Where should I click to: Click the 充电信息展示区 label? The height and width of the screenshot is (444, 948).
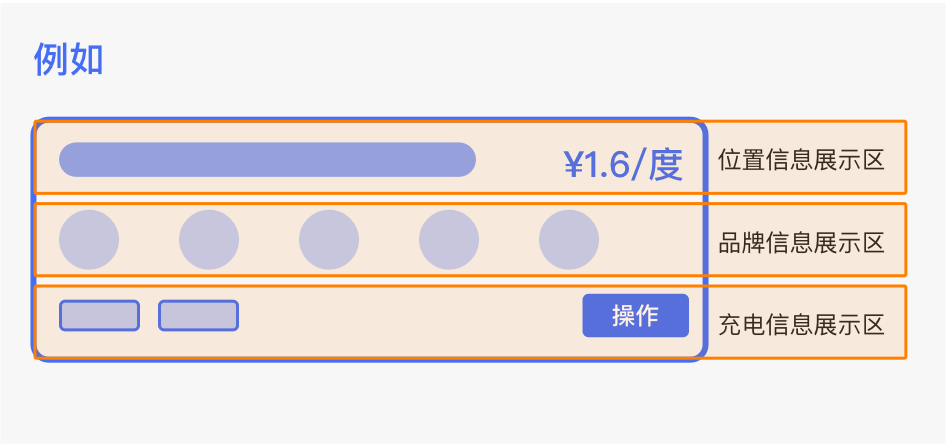(x=801, y=324)
